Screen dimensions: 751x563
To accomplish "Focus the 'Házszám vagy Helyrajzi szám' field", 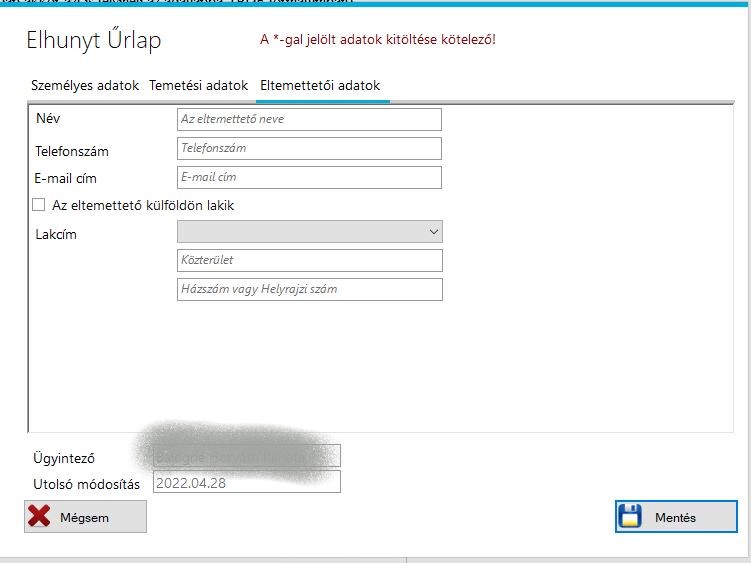I will click(x=309, y=289).
